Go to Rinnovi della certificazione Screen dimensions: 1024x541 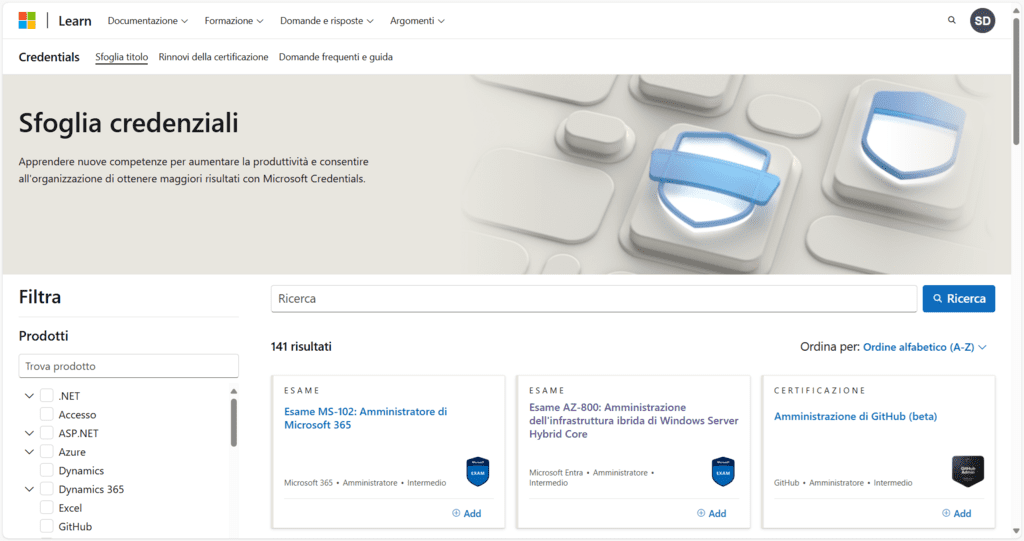pos(214,57)
